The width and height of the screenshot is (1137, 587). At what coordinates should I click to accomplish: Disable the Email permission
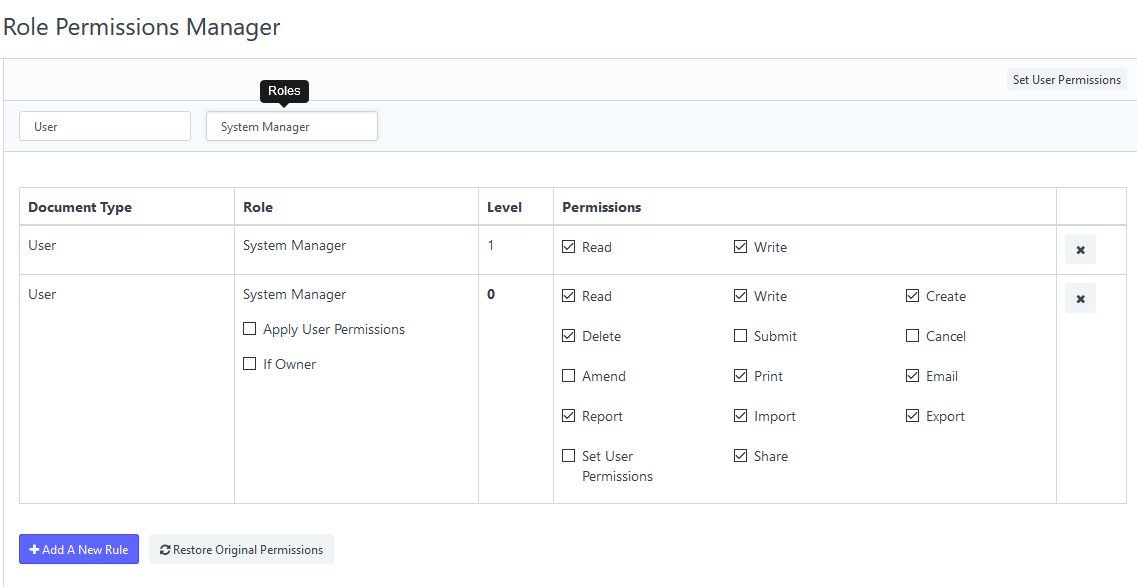(913, 376)
